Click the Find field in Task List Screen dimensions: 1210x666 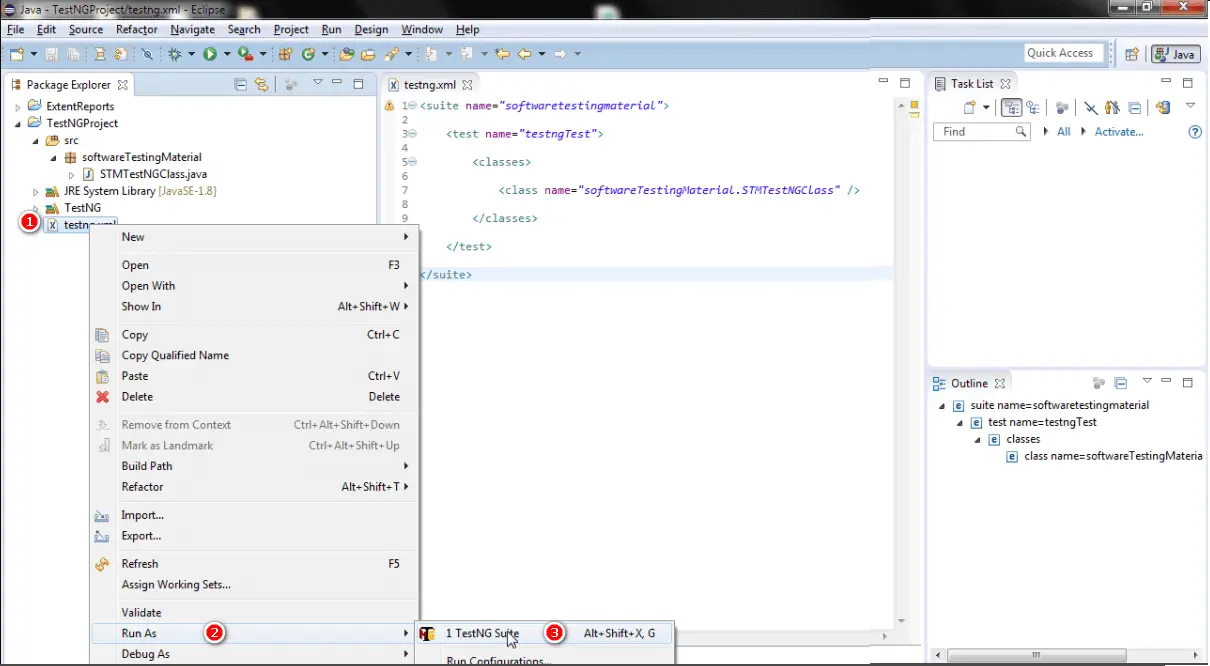point(981,132)
